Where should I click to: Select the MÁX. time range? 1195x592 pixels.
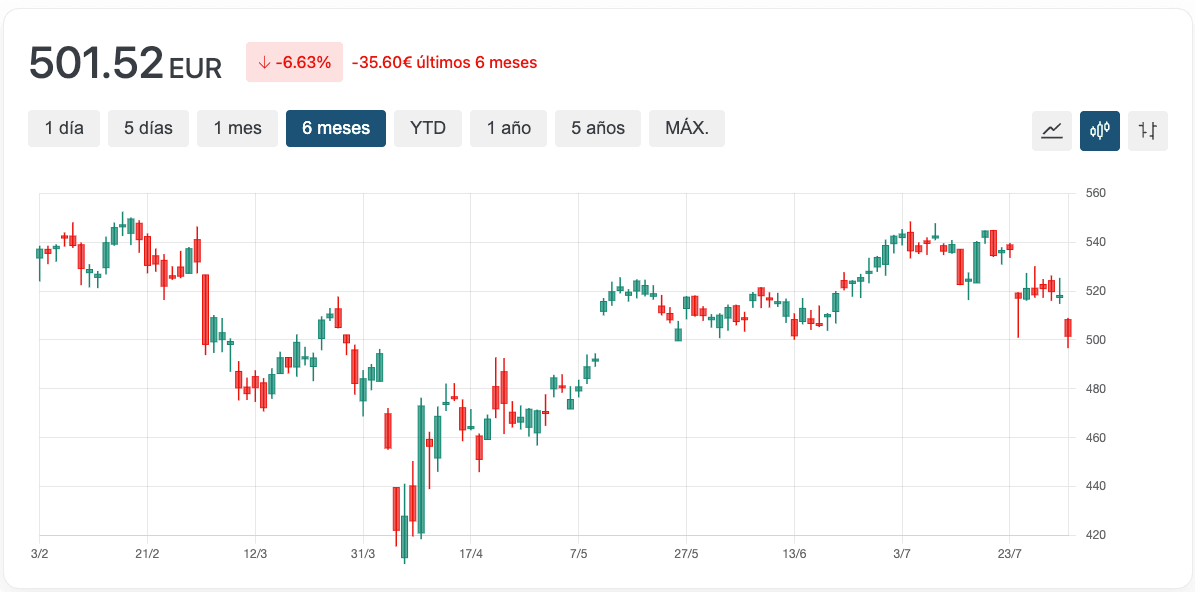point(687,128)
